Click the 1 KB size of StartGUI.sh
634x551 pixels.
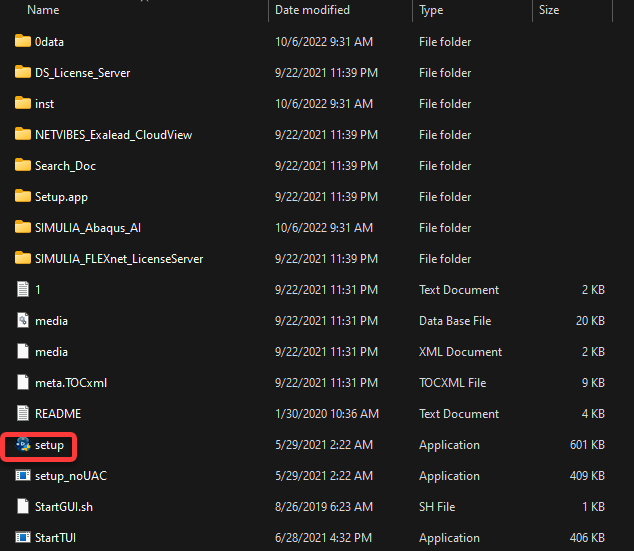593,507
